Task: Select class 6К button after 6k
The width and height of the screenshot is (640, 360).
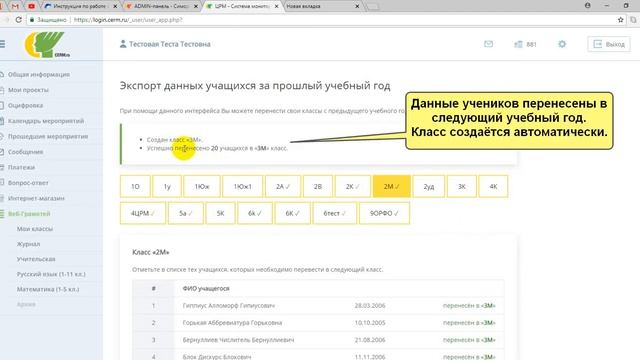Action: pos(292,213)
